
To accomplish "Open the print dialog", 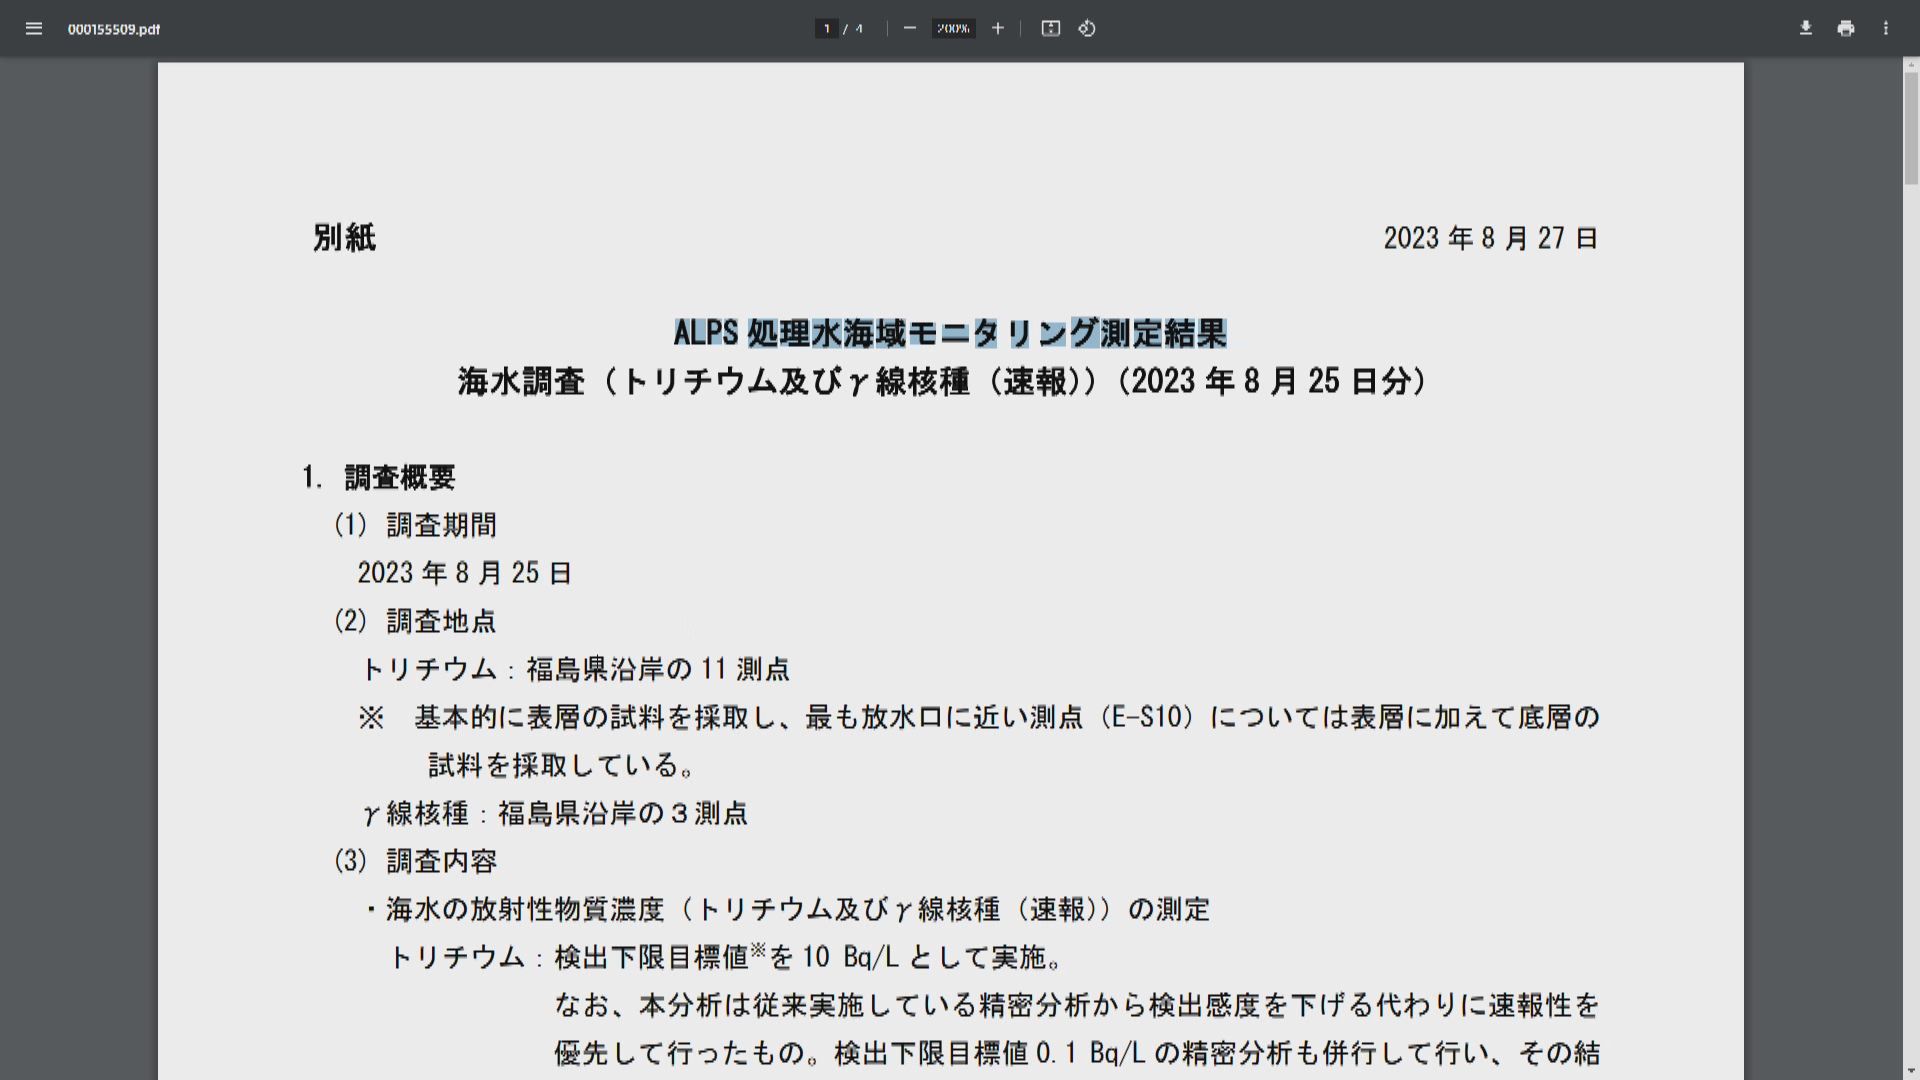I will [1844, 29].
